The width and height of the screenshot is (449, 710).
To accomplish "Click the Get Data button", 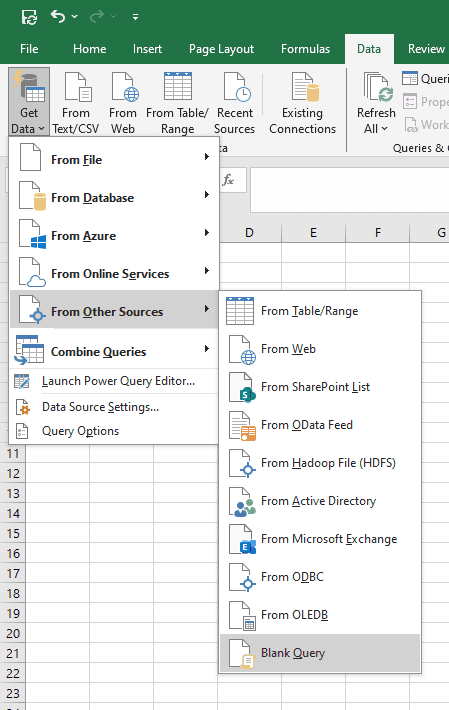I will (29, 101).
